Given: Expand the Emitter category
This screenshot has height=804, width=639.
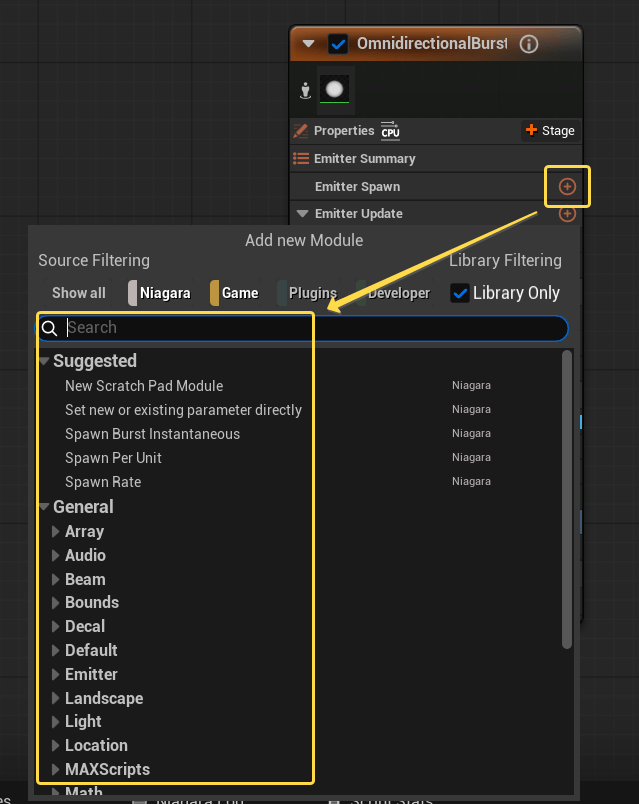Looking at the screenshot, I should tap(55, 674).
